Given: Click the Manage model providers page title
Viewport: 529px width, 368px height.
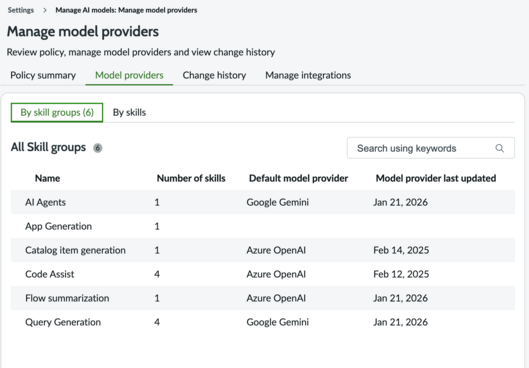Looking at the screenshot, I should coord(83,31).
